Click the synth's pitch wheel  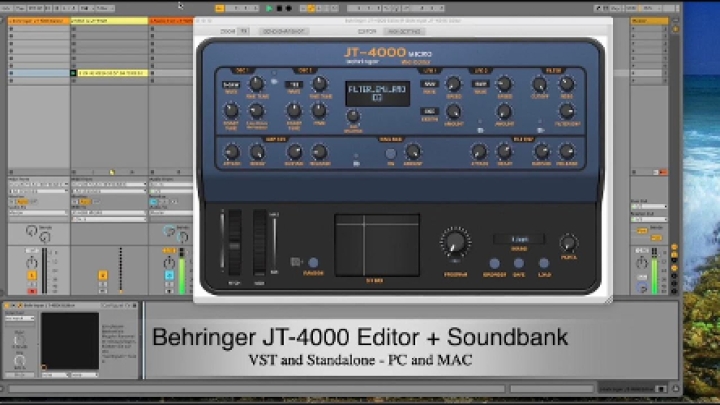click(235, 243)
